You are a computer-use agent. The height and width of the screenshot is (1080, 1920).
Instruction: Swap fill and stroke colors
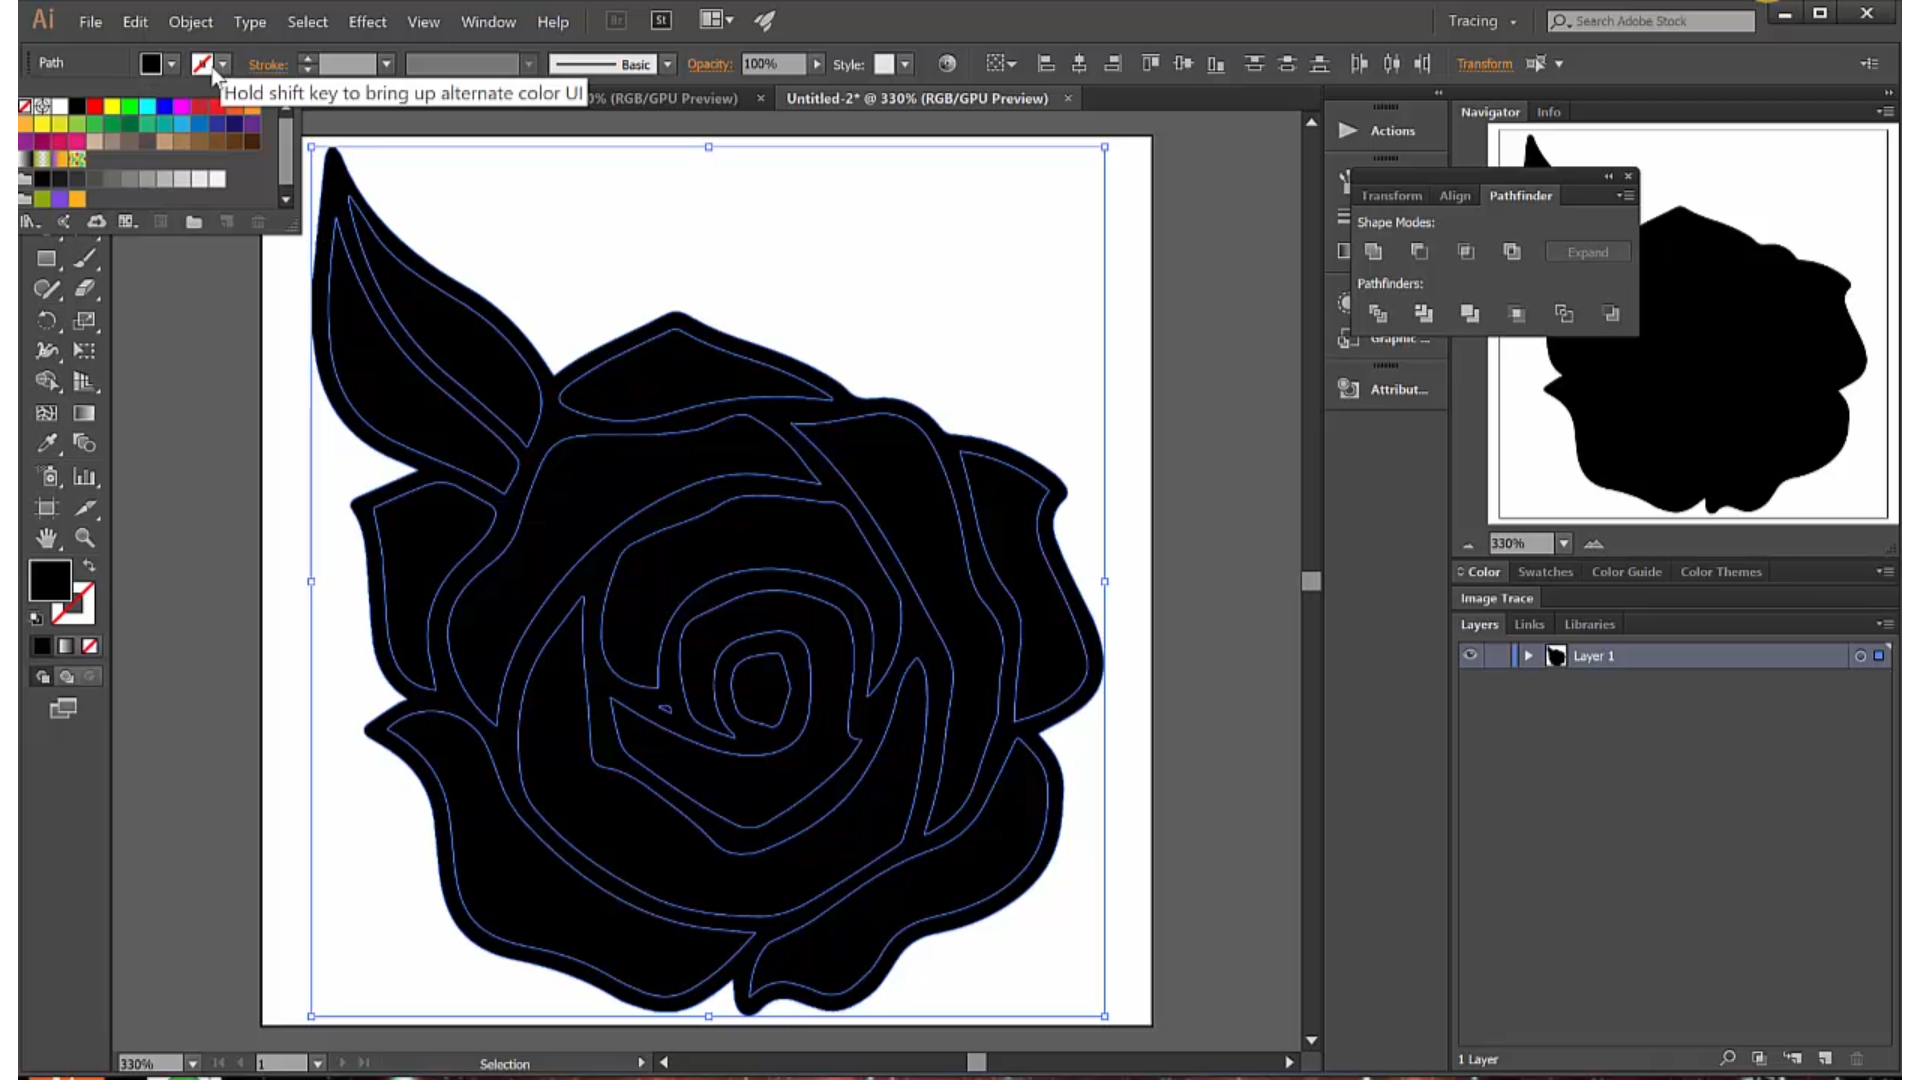coord(89,566)
